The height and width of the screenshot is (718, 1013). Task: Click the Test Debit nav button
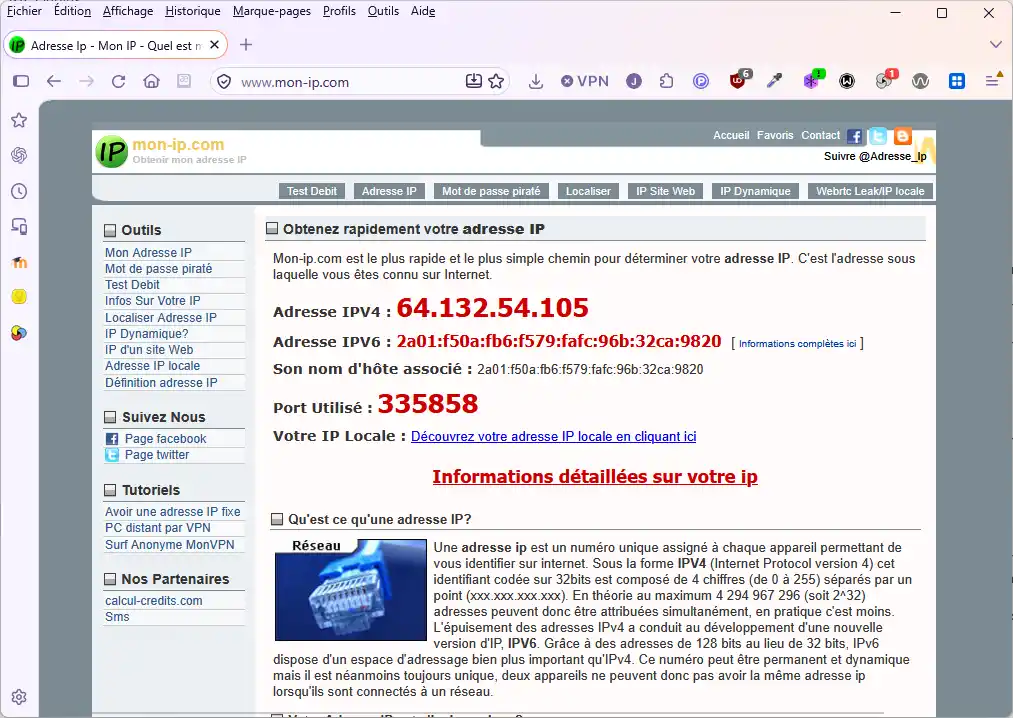tap(312, 191)
